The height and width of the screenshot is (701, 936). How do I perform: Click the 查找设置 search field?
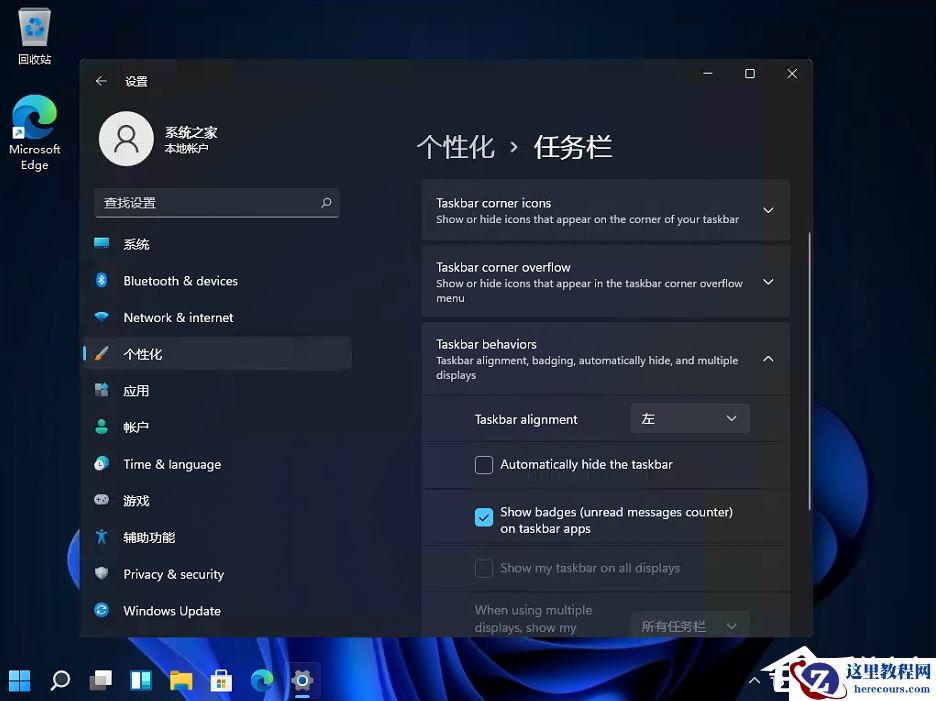(x=216, y=202)
